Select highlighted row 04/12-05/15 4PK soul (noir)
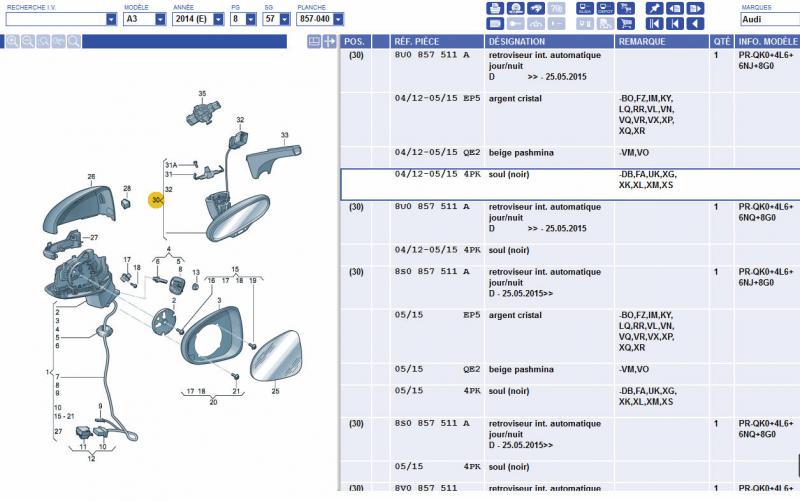800x501 pixels. point(570,184)
